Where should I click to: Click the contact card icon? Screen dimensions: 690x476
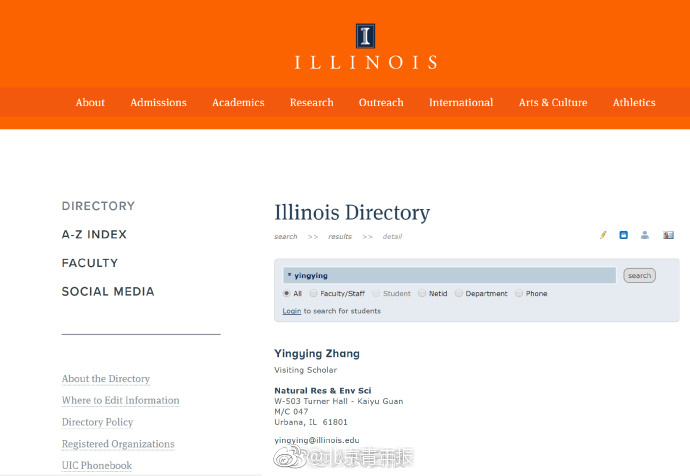tap(668, 235)
